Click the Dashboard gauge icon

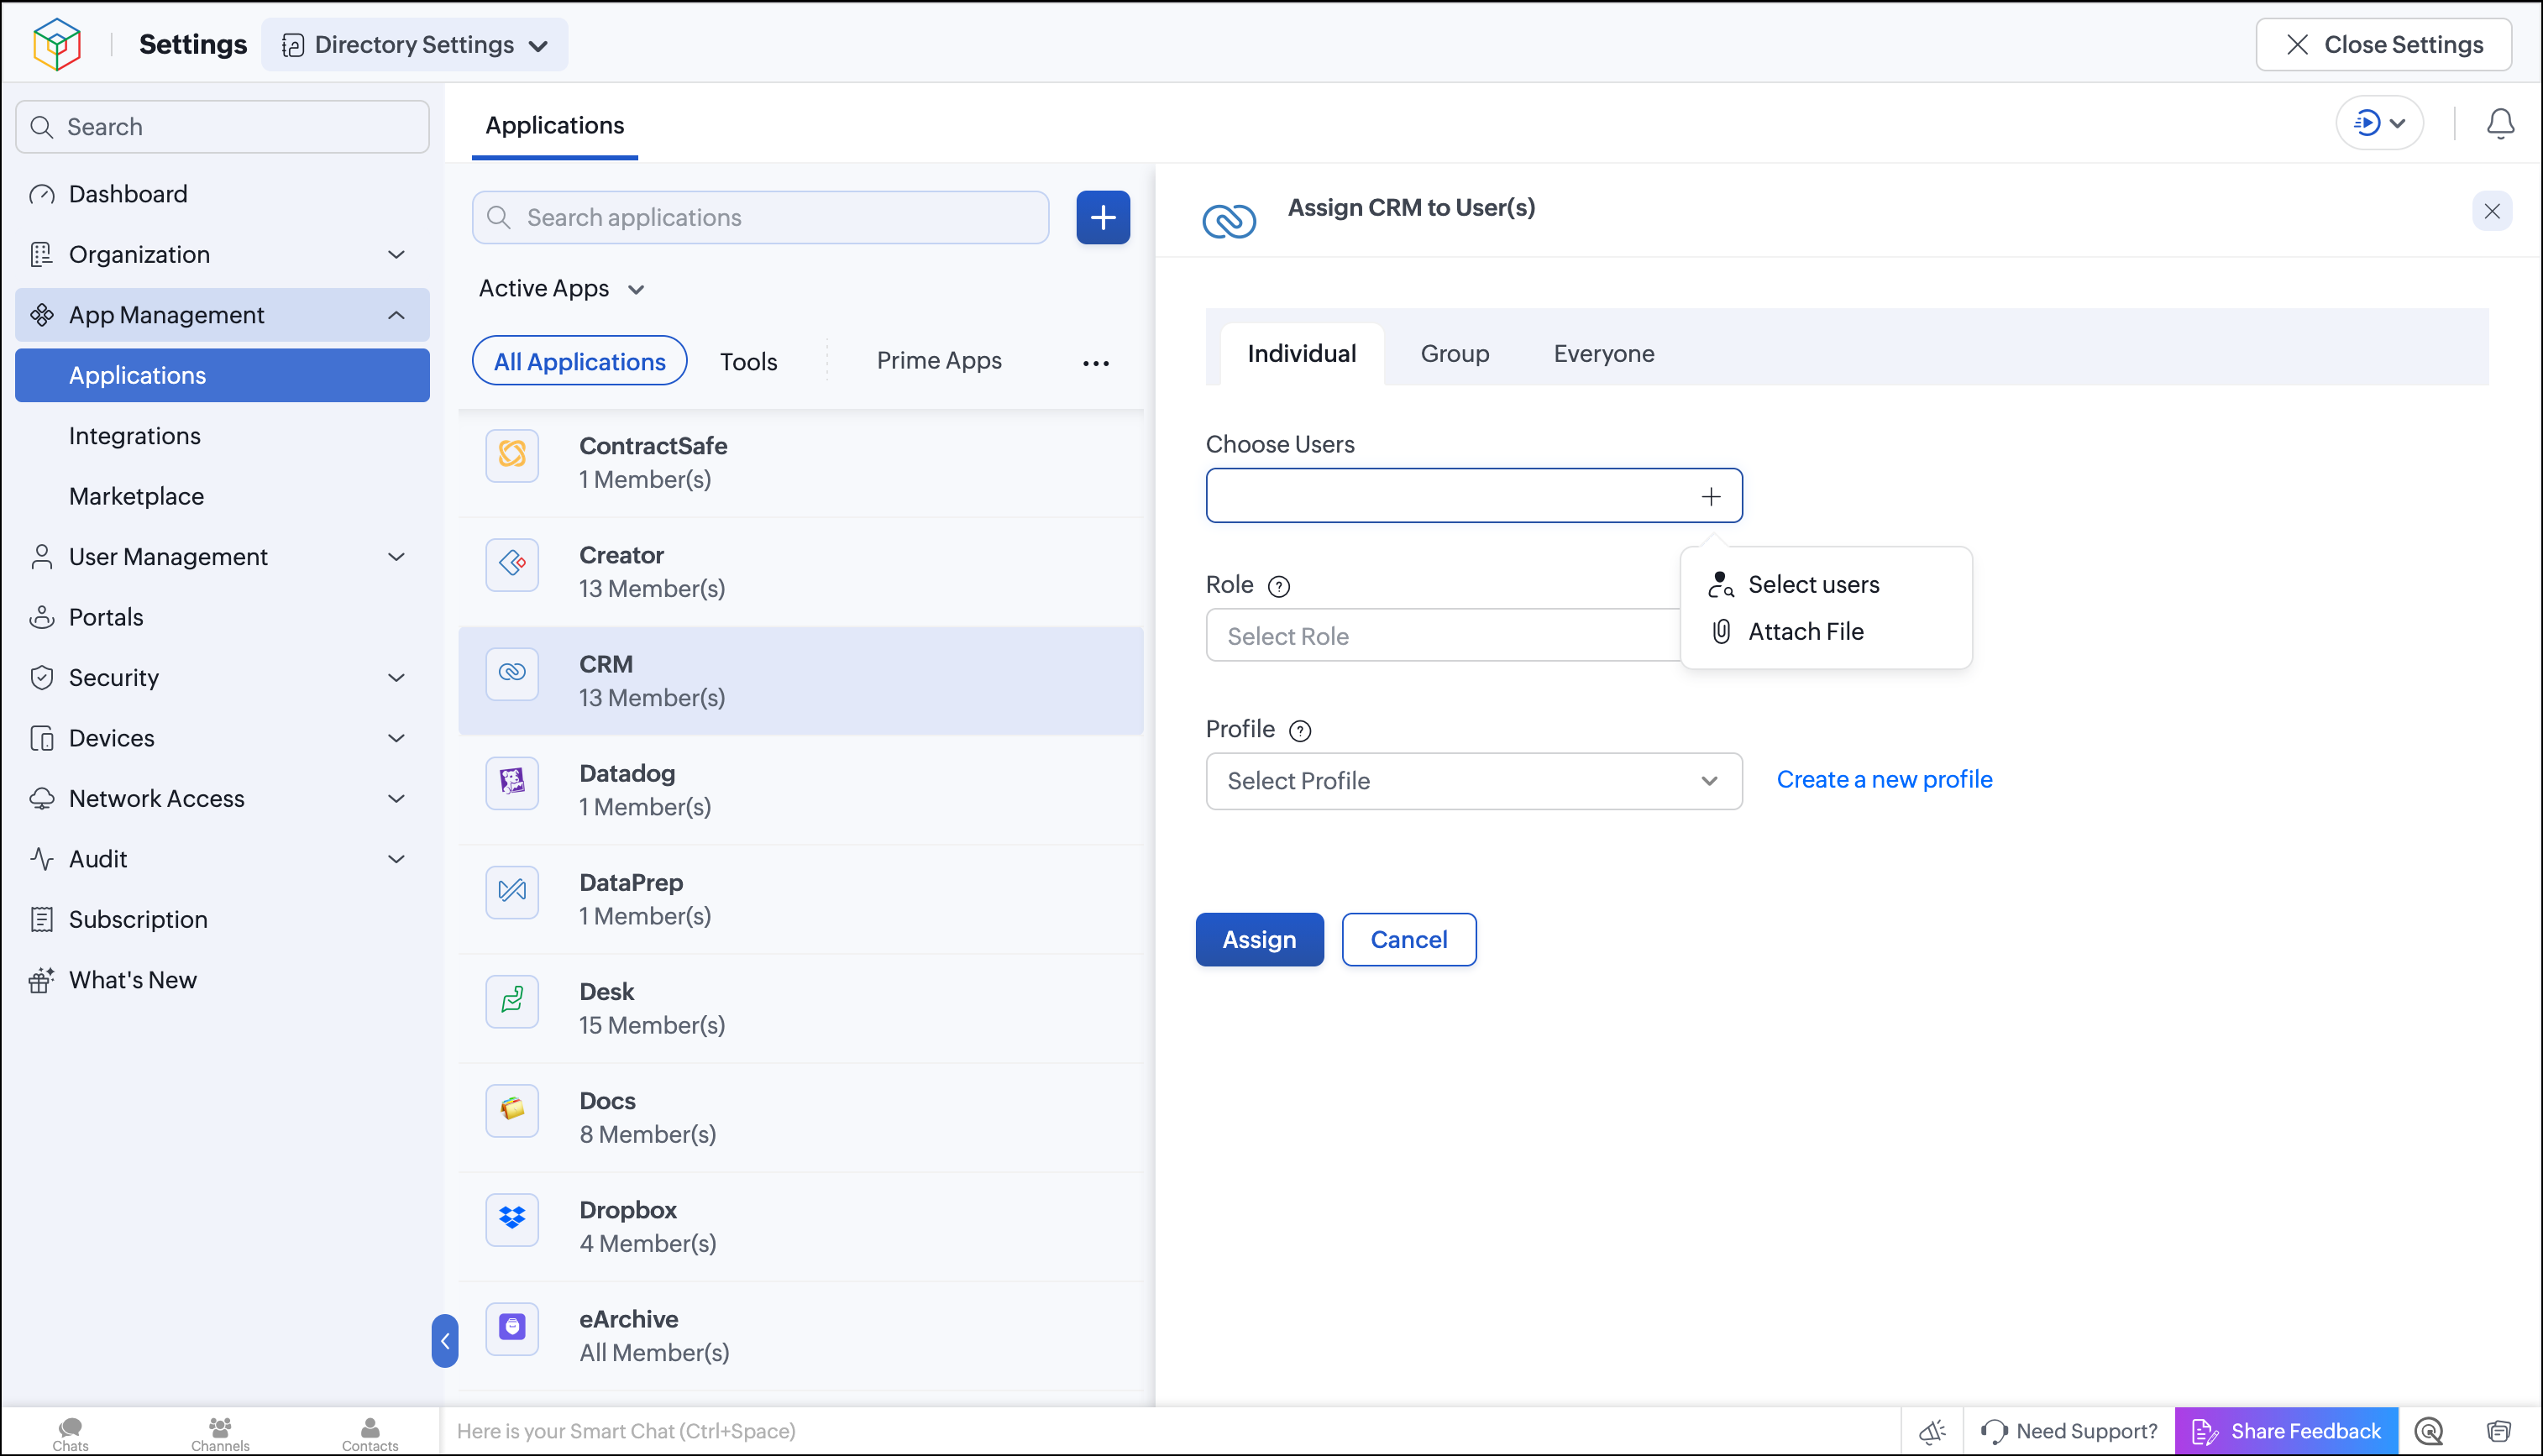pyautogui.click(x=42, y=194)
